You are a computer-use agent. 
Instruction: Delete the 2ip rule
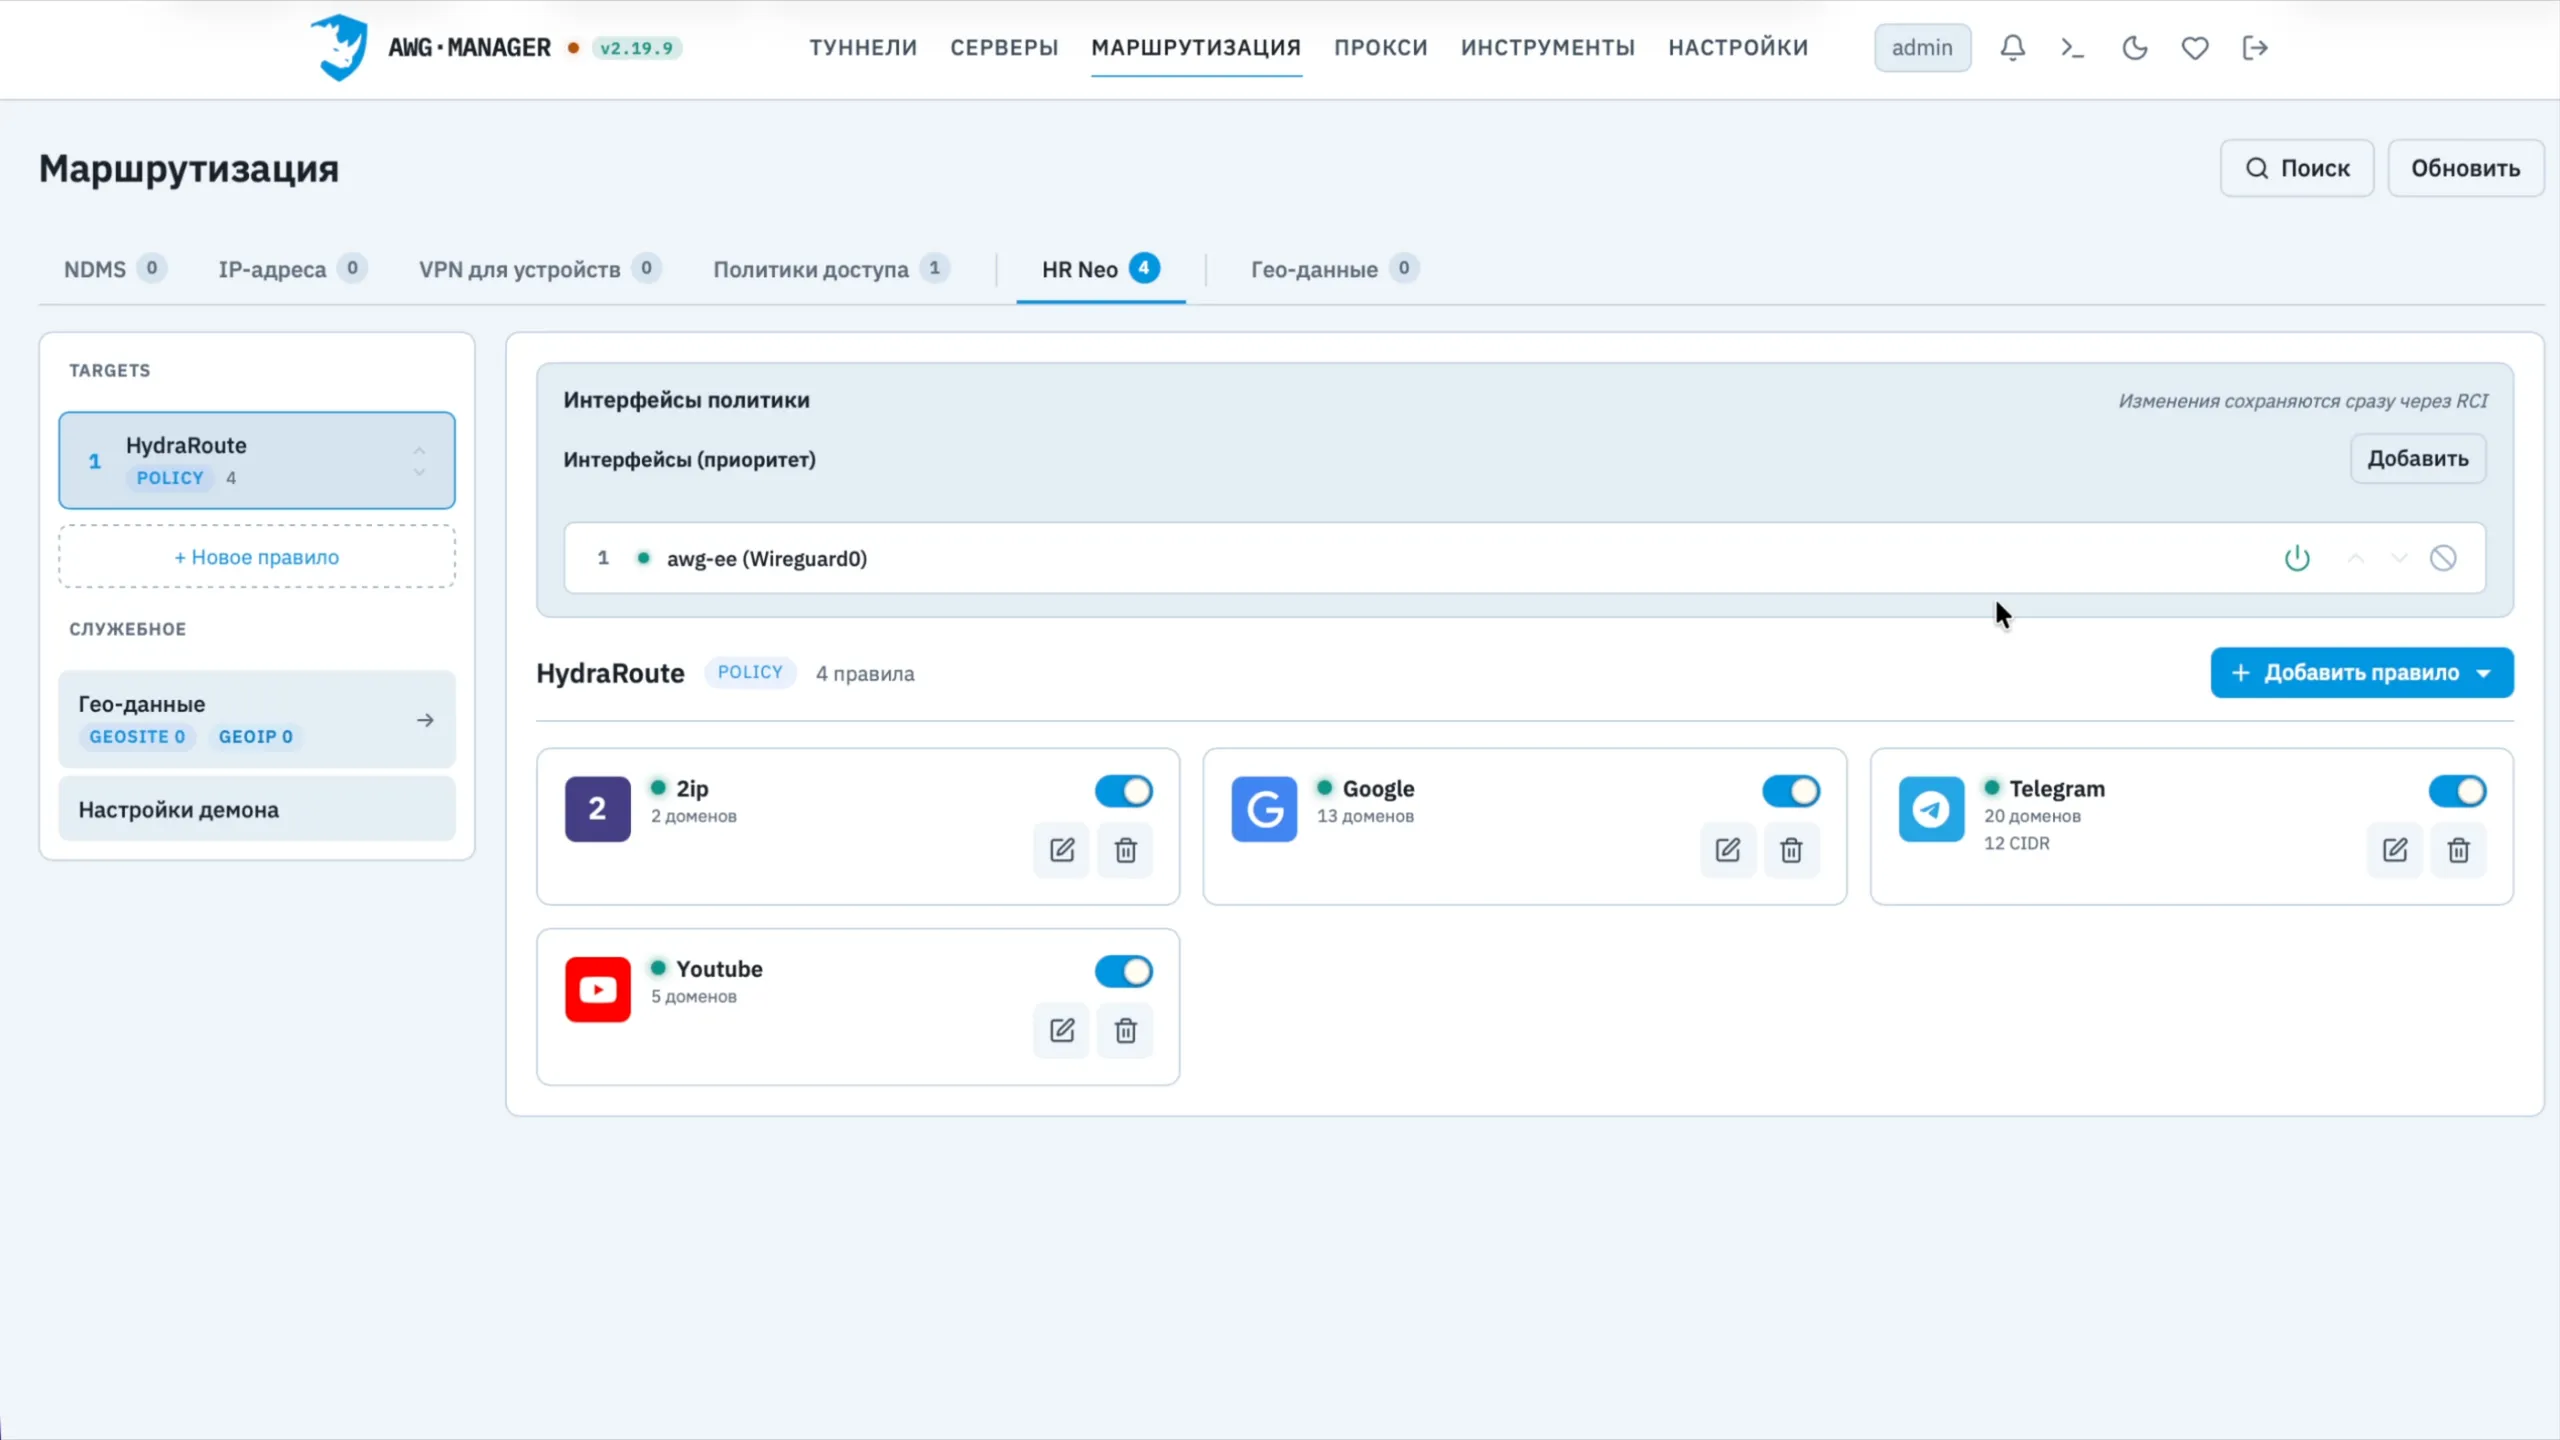[1125, 850]
